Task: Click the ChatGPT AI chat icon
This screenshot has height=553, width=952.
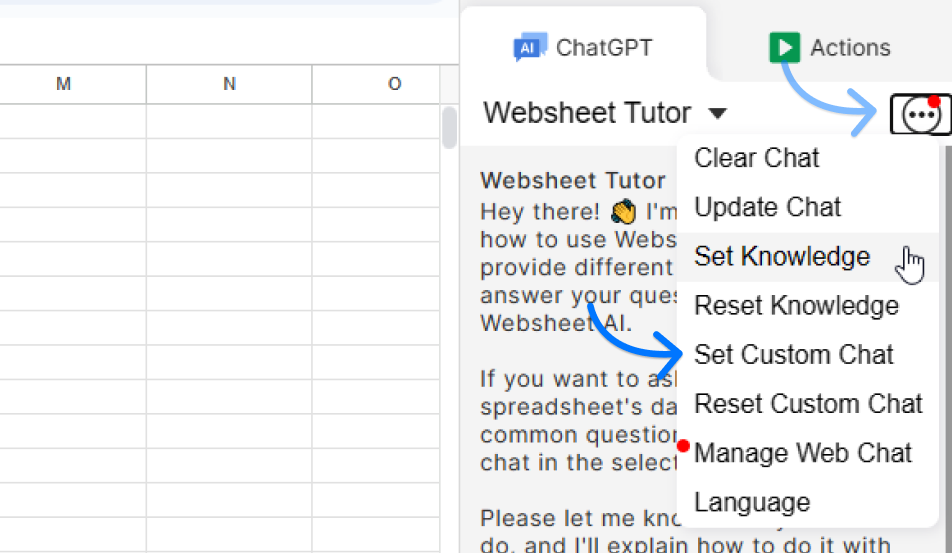Action: tap(529, 47)
